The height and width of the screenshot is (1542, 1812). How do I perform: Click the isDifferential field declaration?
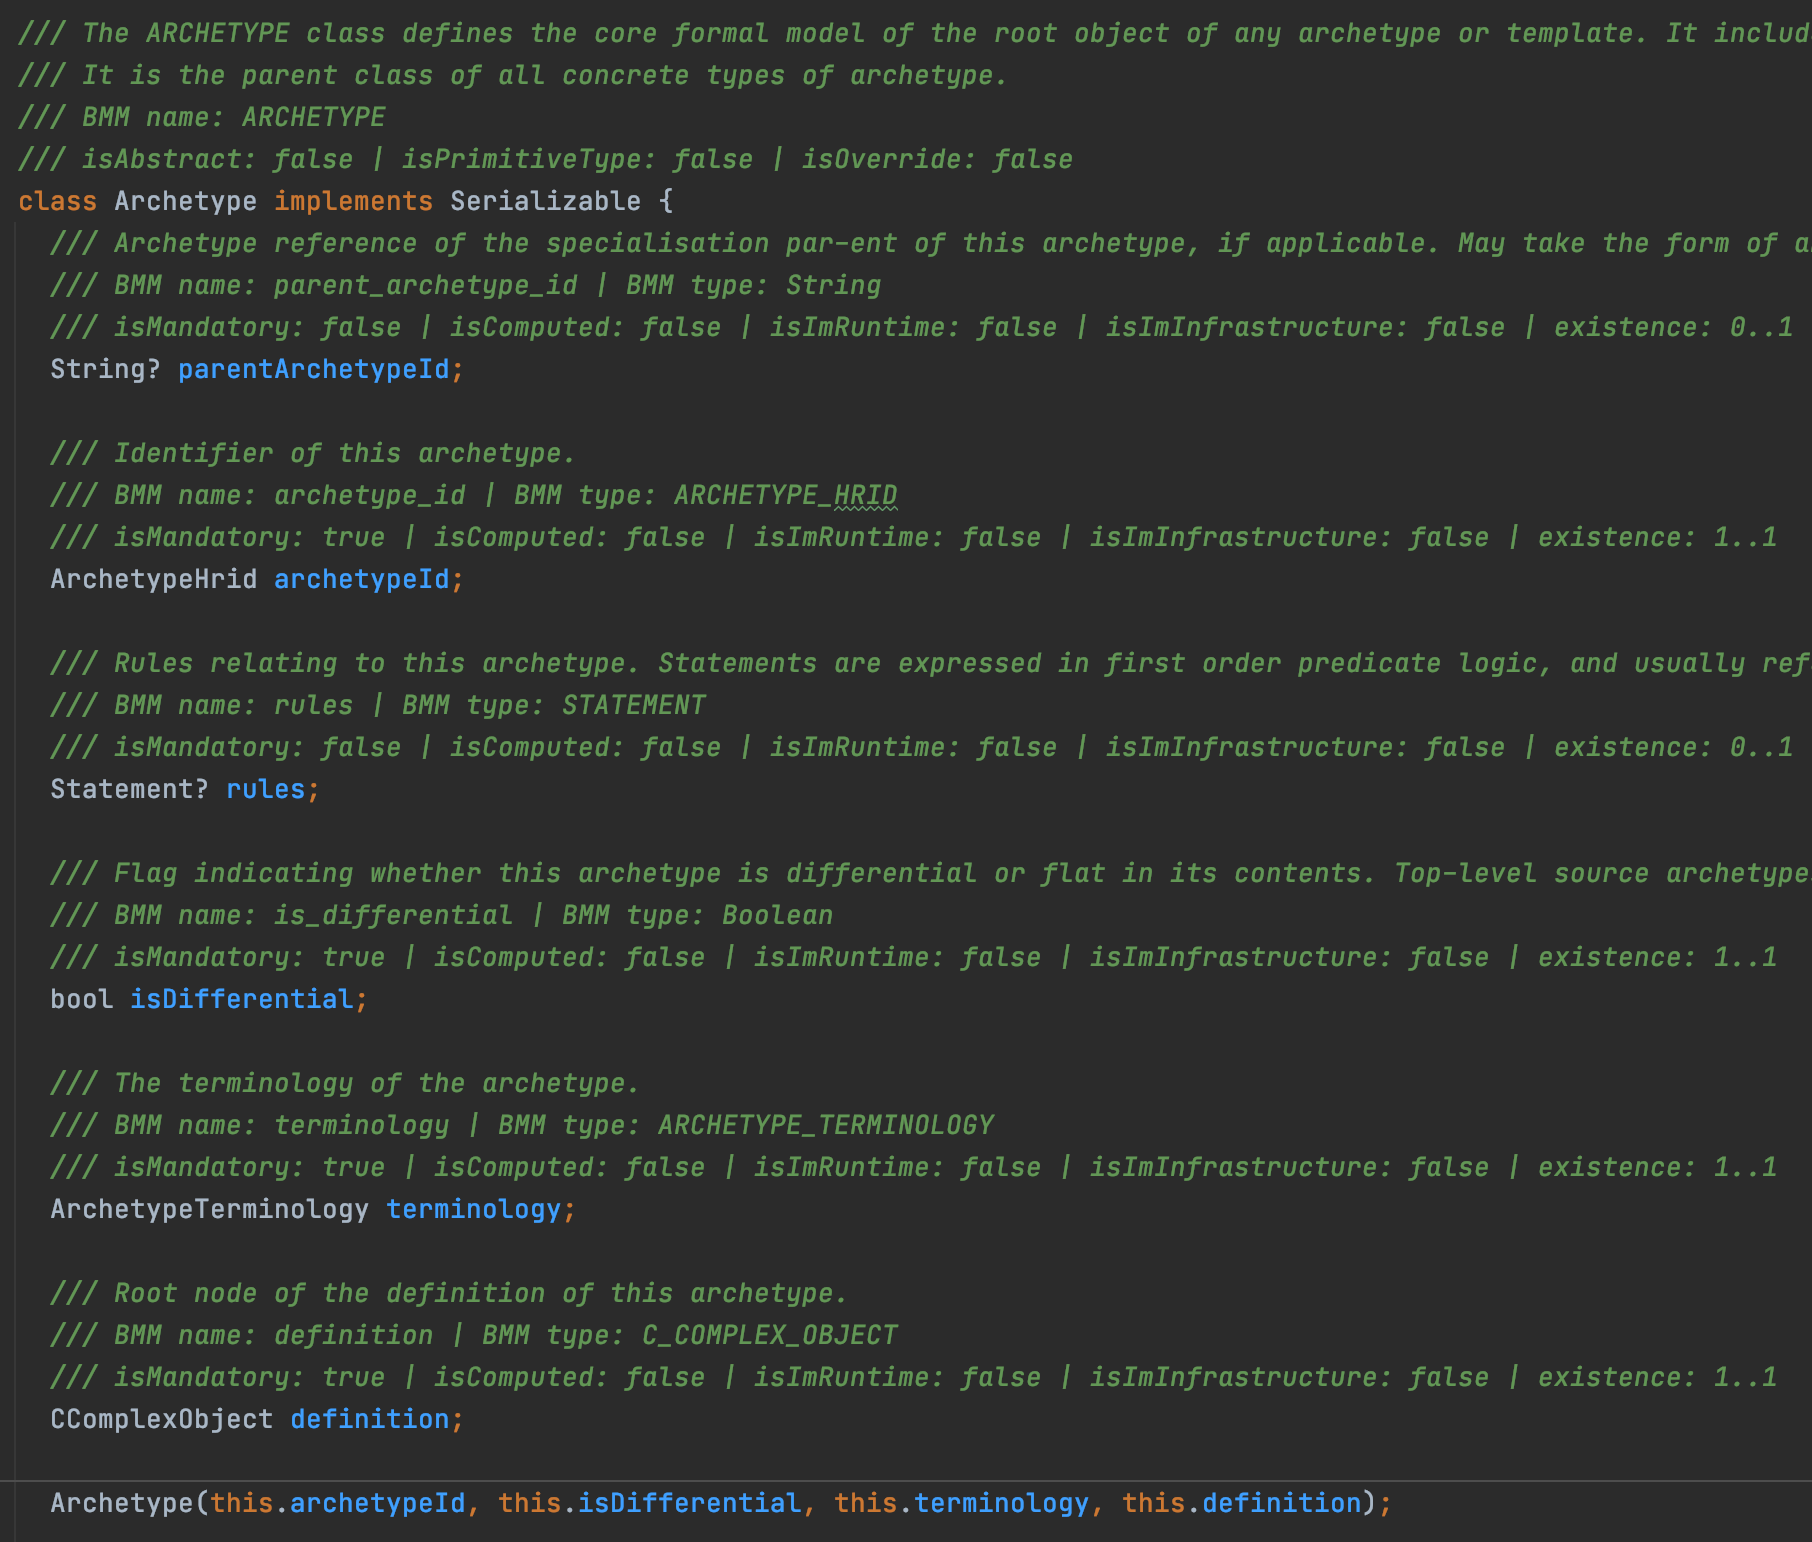tap(241, 999)
